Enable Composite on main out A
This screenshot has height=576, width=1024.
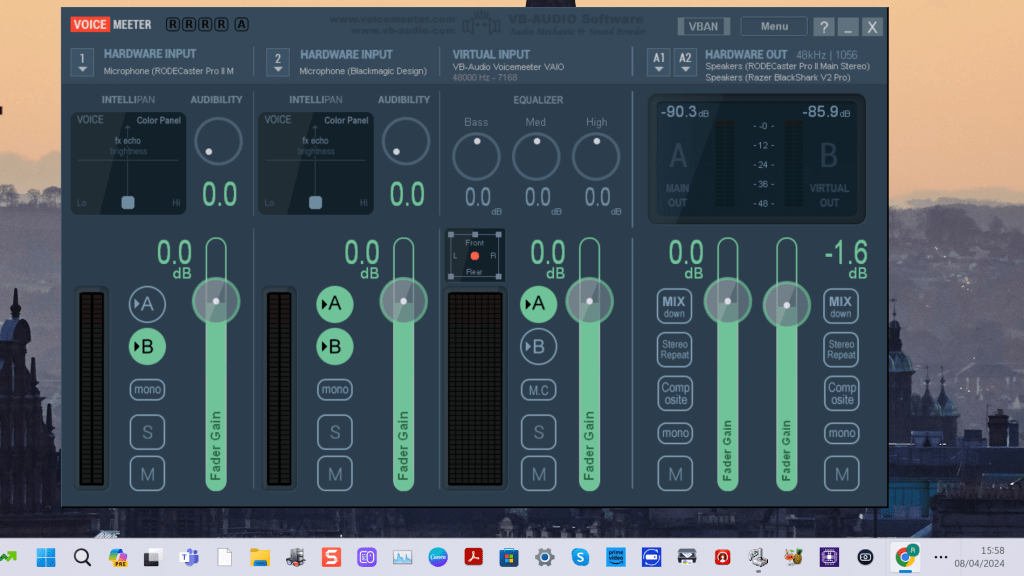tap(675, 393)
